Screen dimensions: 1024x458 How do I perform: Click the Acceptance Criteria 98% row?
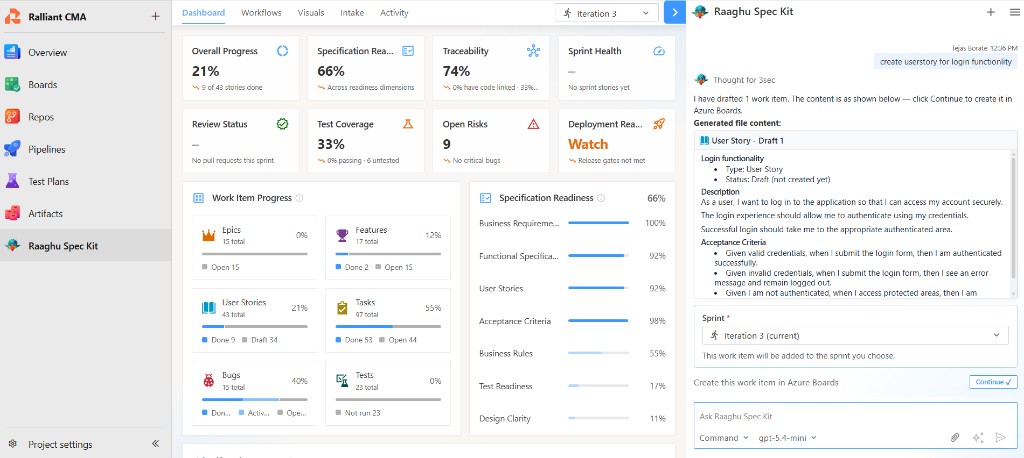point(572,321)
